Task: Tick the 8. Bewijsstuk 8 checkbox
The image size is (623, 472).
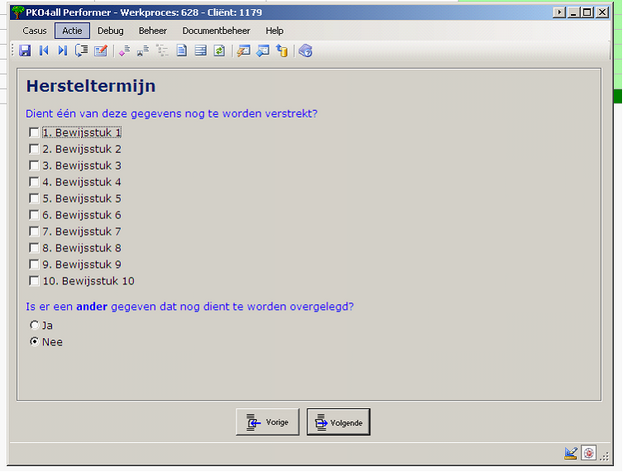Action: coord(34,248)
